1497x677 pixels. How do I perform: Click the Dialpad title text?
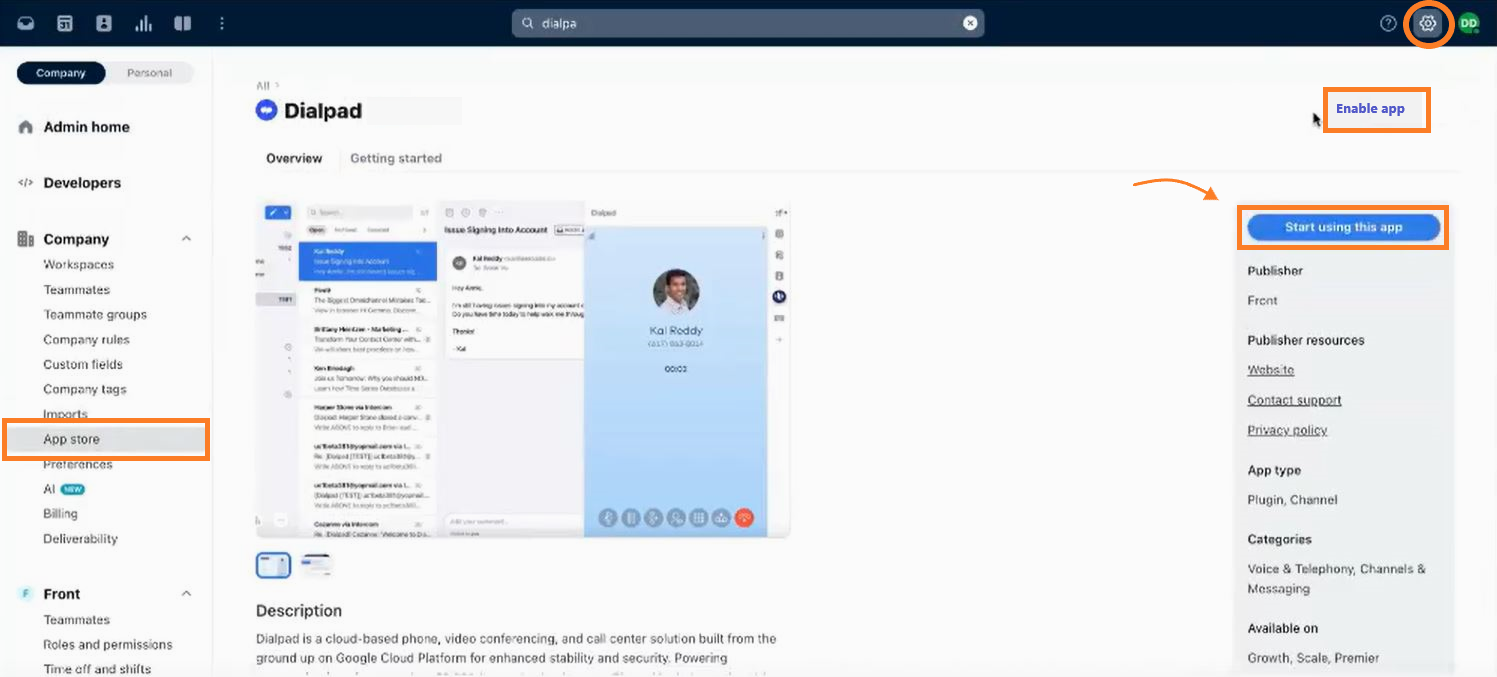(x=323, y=111)
